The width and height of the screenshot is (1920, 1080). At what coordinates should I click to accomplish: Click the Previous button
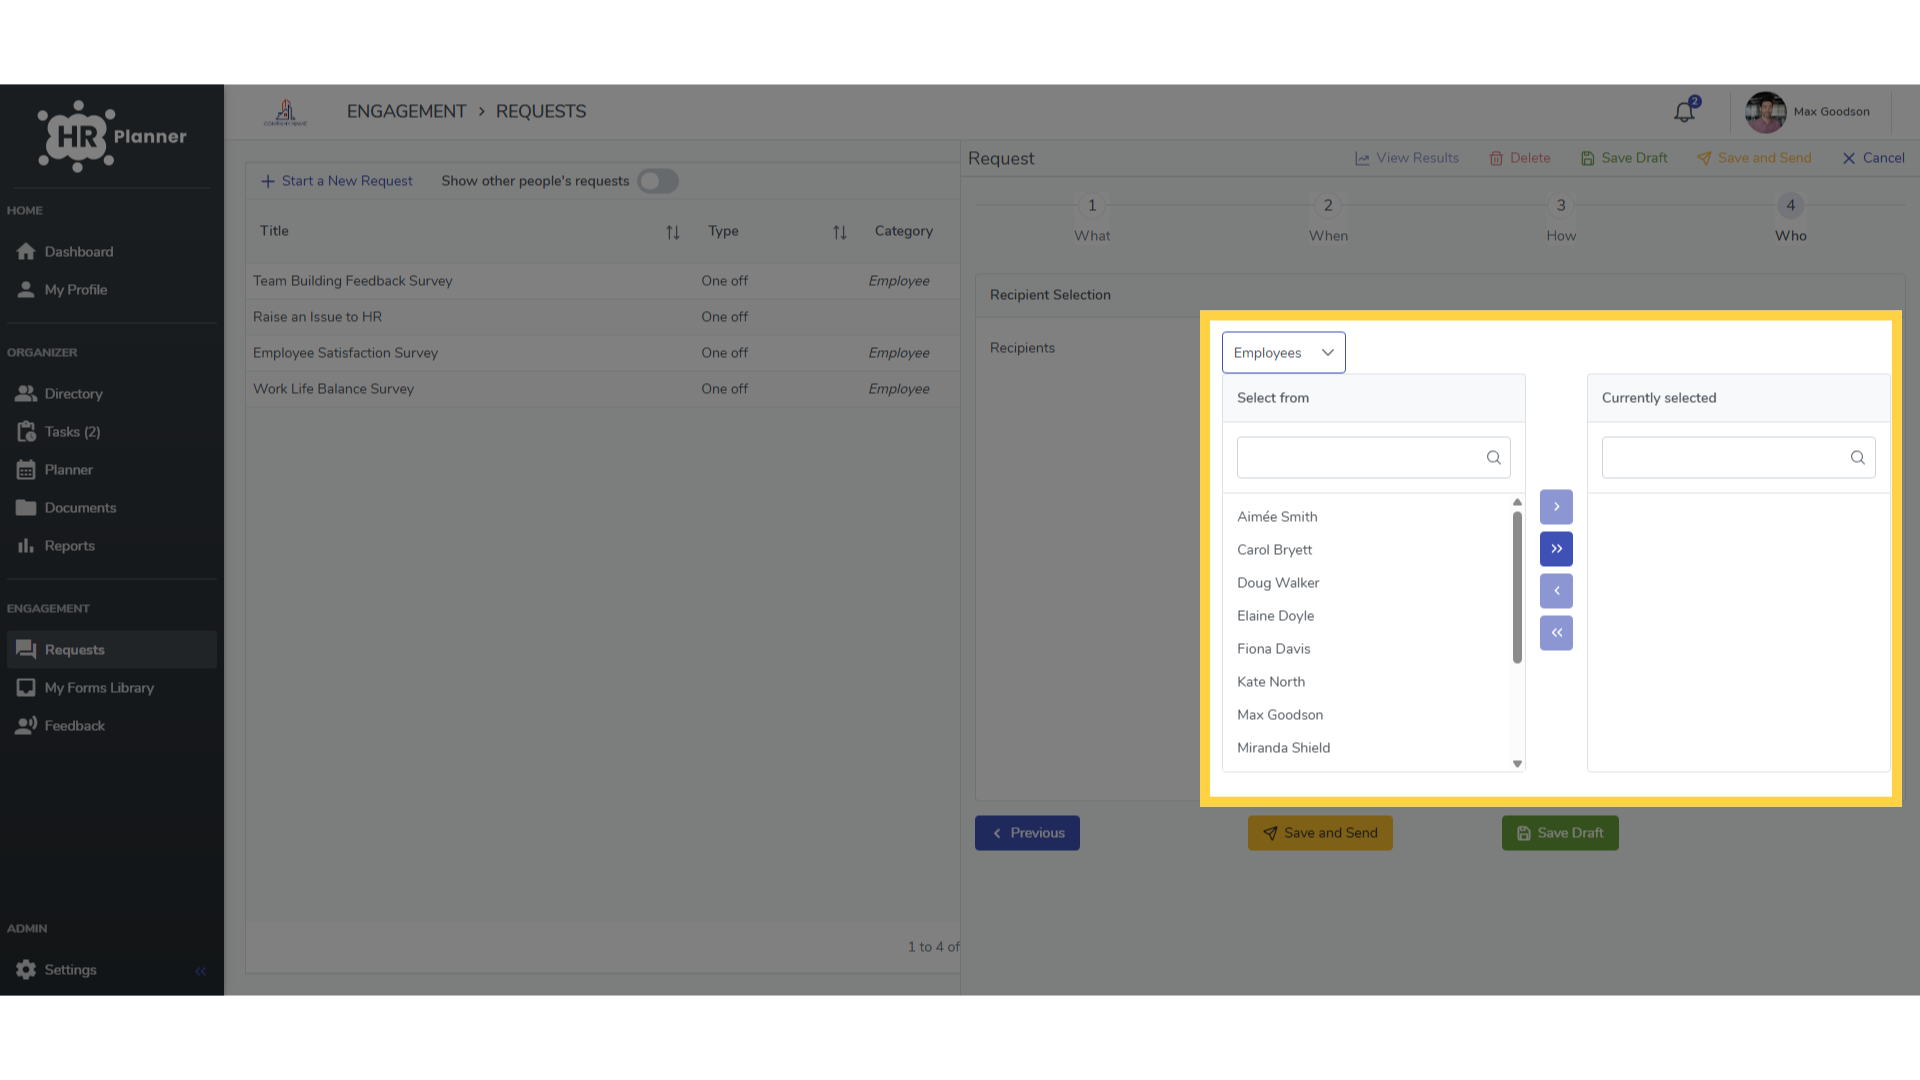(x=1027, y=833)
